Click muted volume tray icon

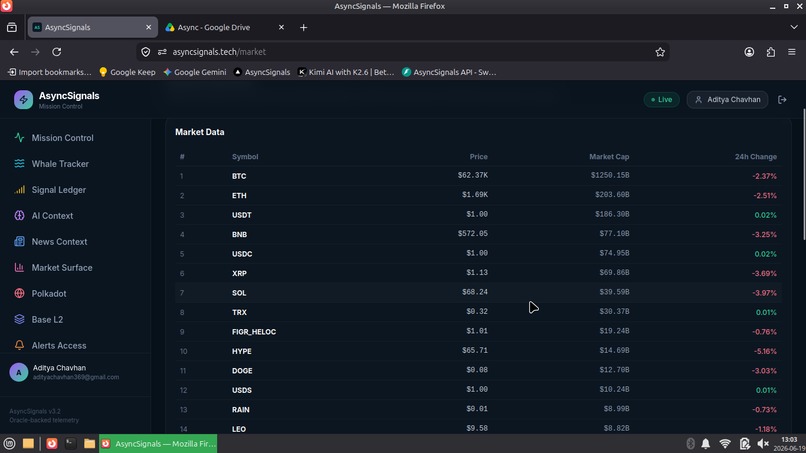click(x=763, y=443)
